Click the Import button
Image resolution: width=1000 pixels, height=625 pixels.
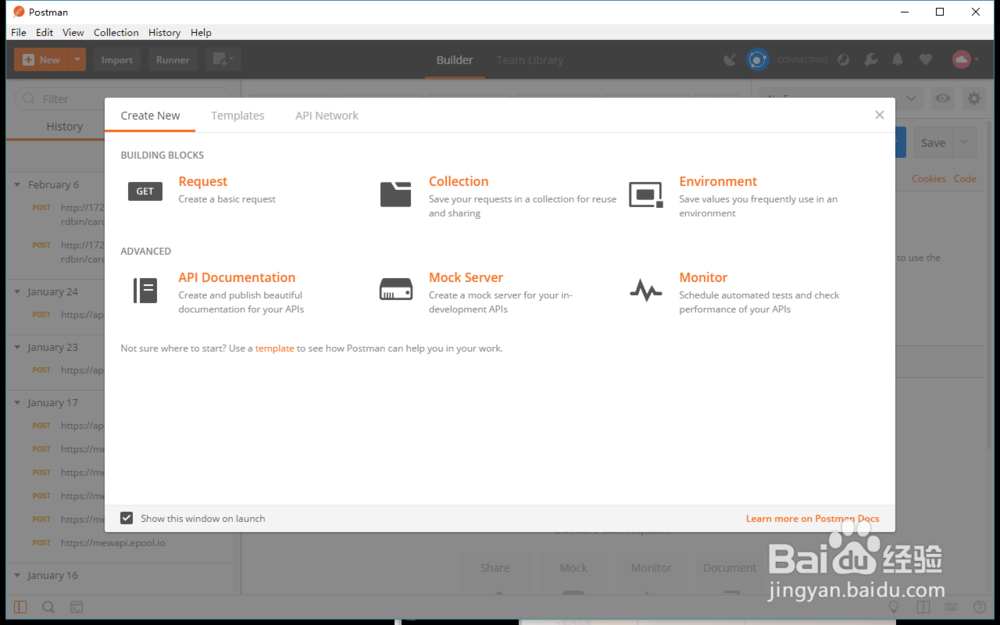117,60
